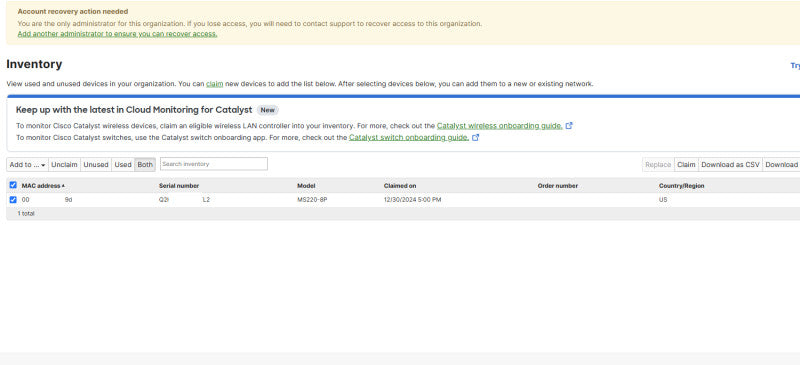Sort by Claimed on column header
Screen dimensions: 800x365
(x=400, y=186)
